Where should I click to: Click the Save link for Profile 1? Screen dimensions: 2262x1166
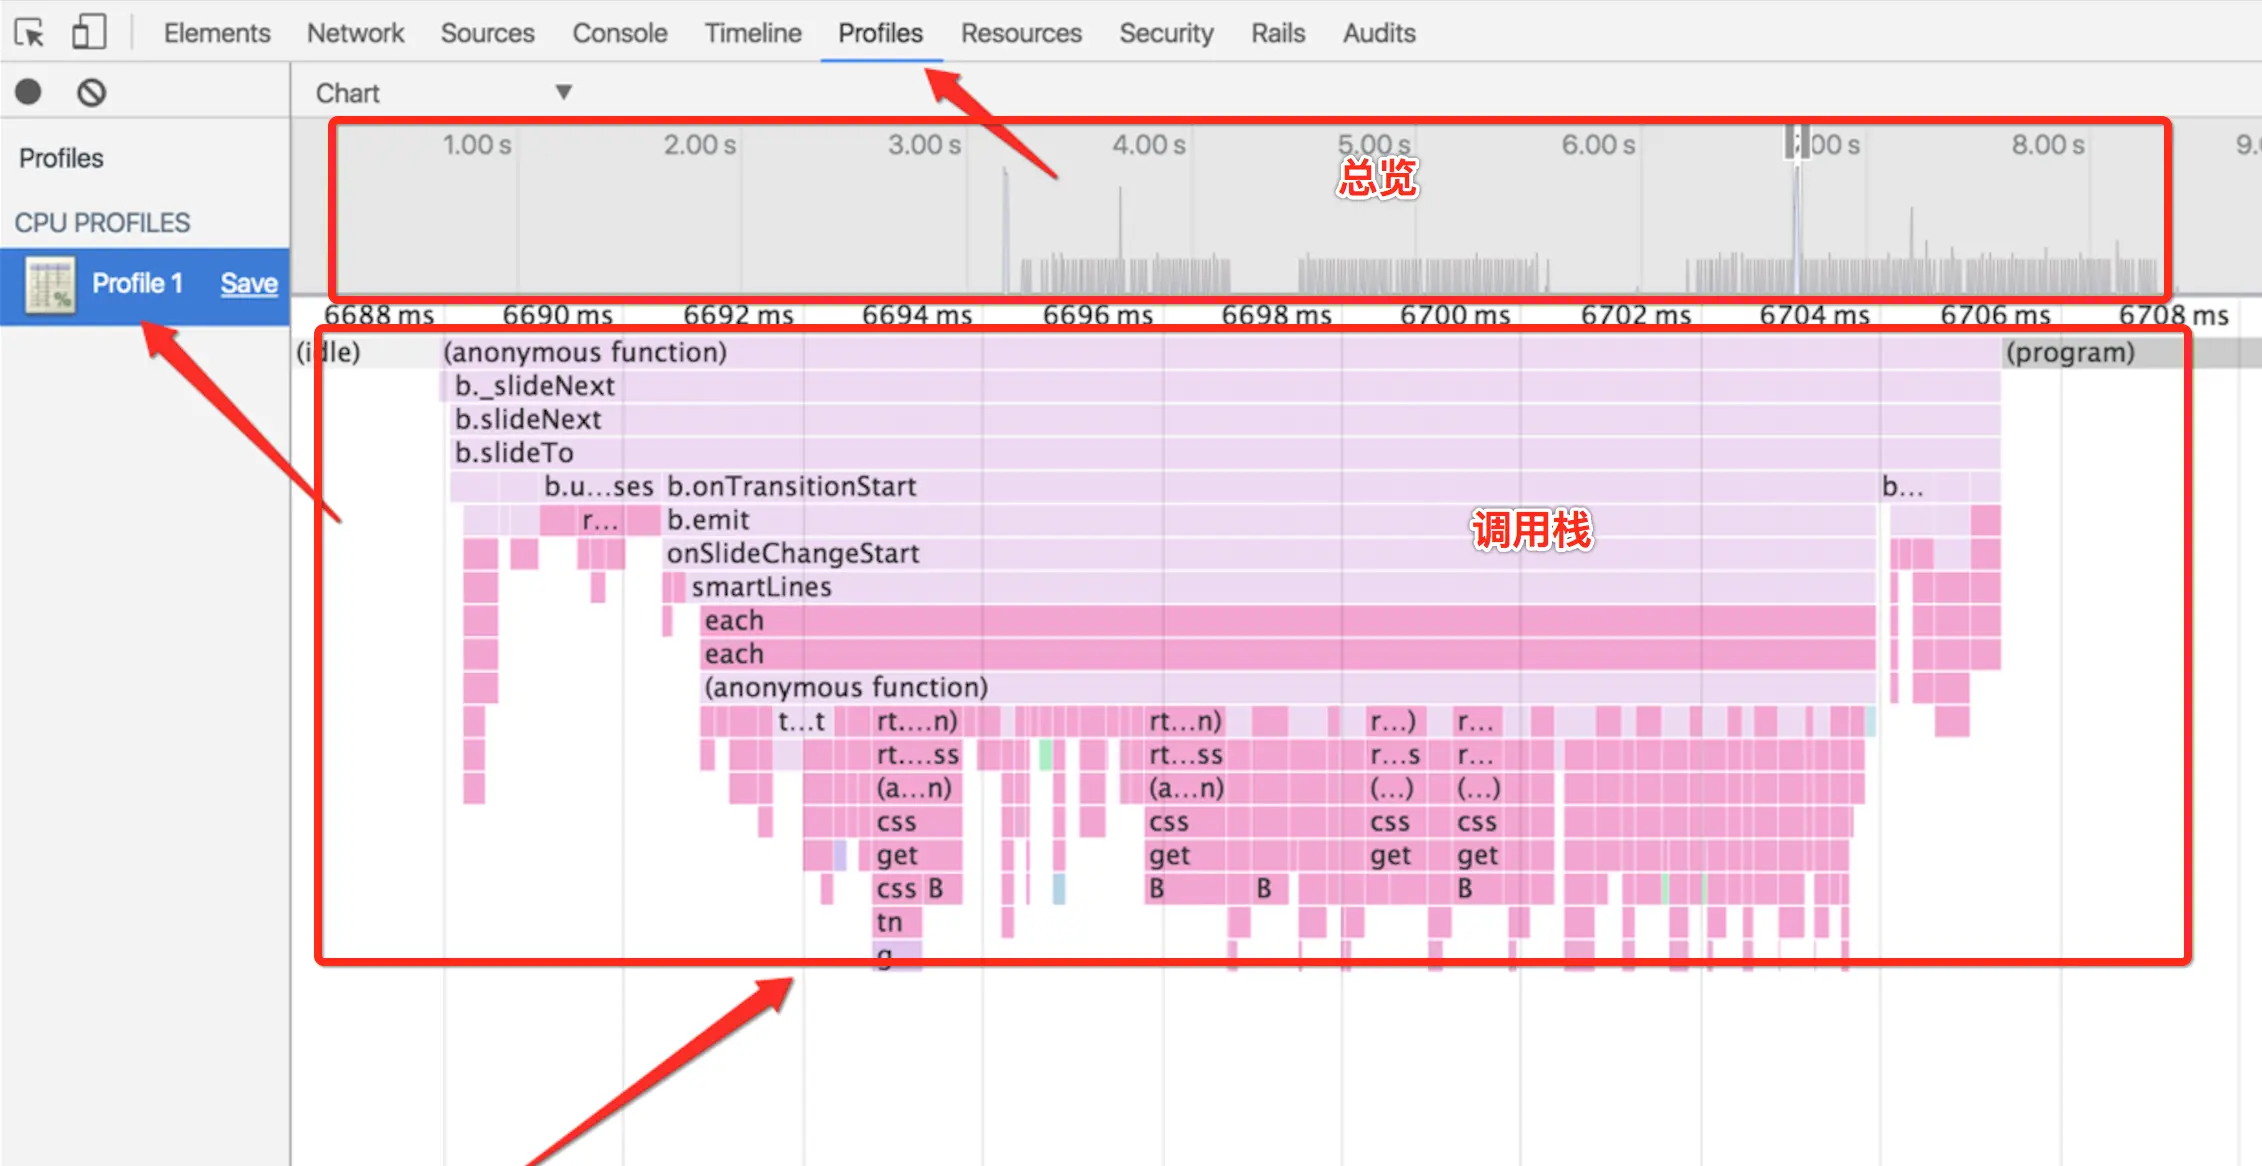coord(249,284)
